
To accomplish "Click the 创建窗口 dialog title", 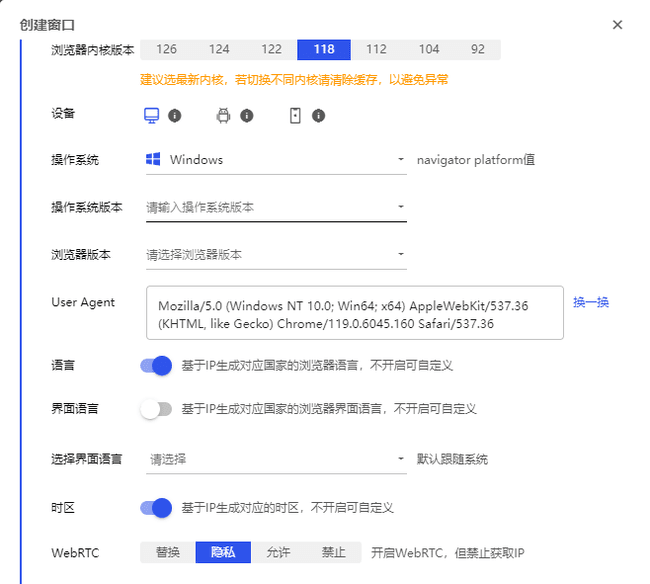I will 47,25.
